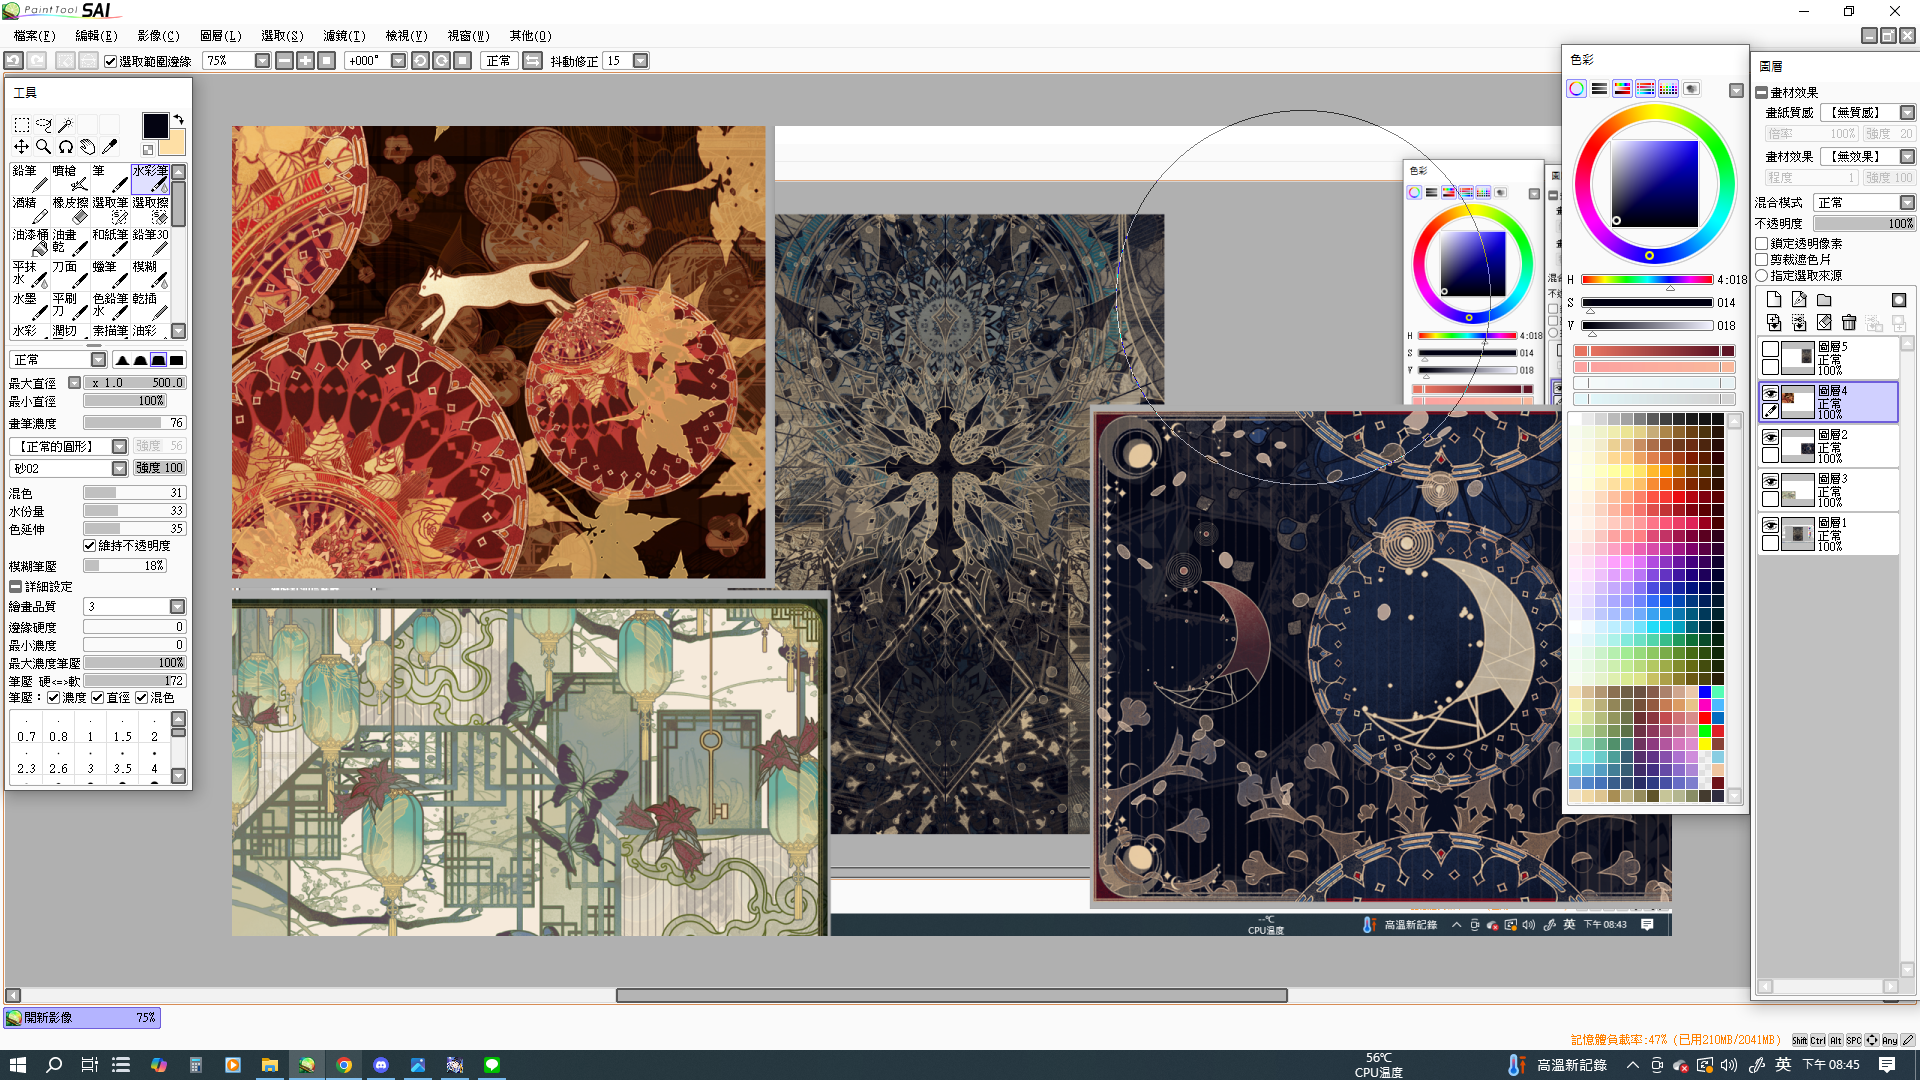Select the move tool
Viewport: 1920px width, 1080px height.
(21, 147)
